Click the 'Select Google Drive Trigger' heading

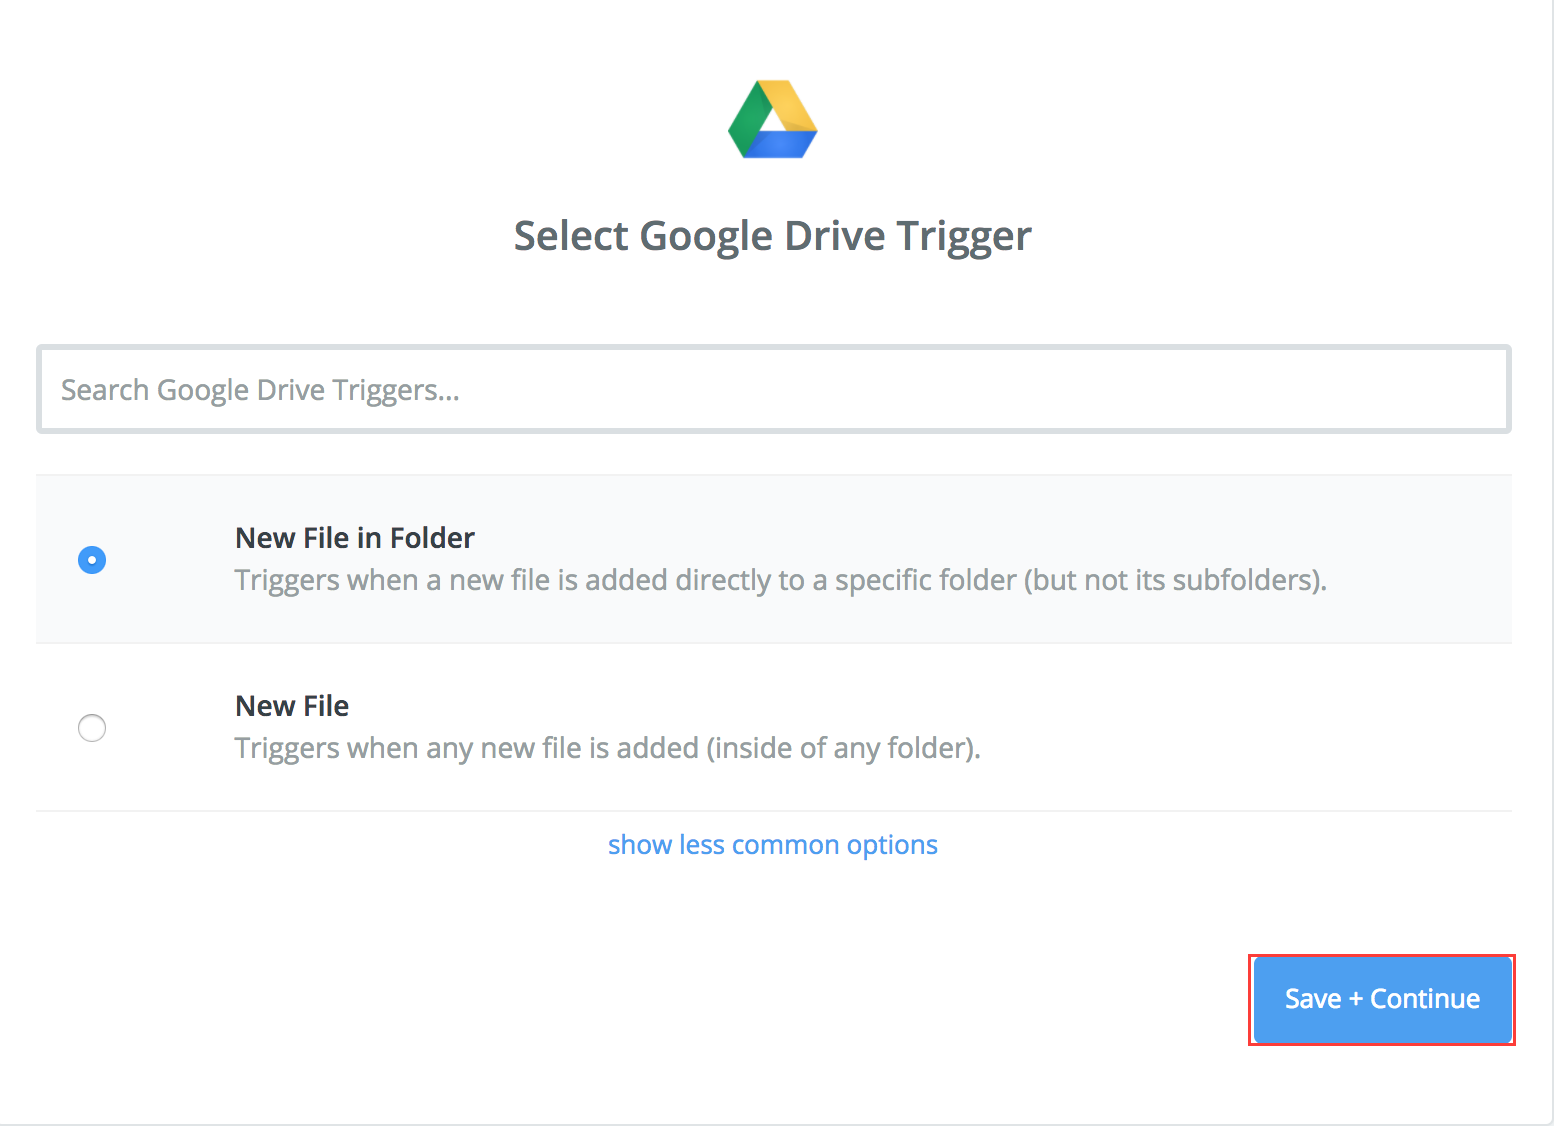coord(772,237)
